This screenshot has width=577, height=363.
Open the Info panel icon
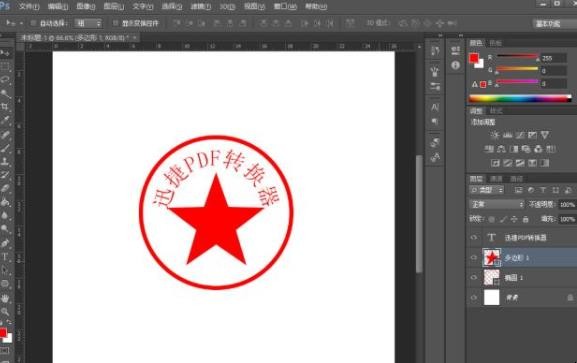(456, 65)
